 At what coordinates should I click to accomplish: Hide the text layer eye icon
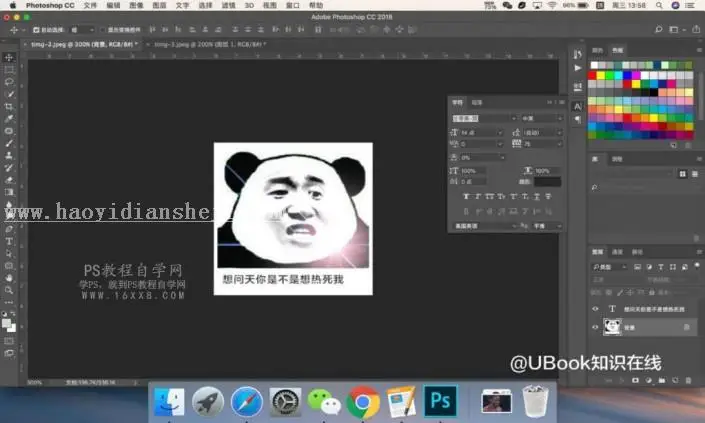(x=595, y=309)
